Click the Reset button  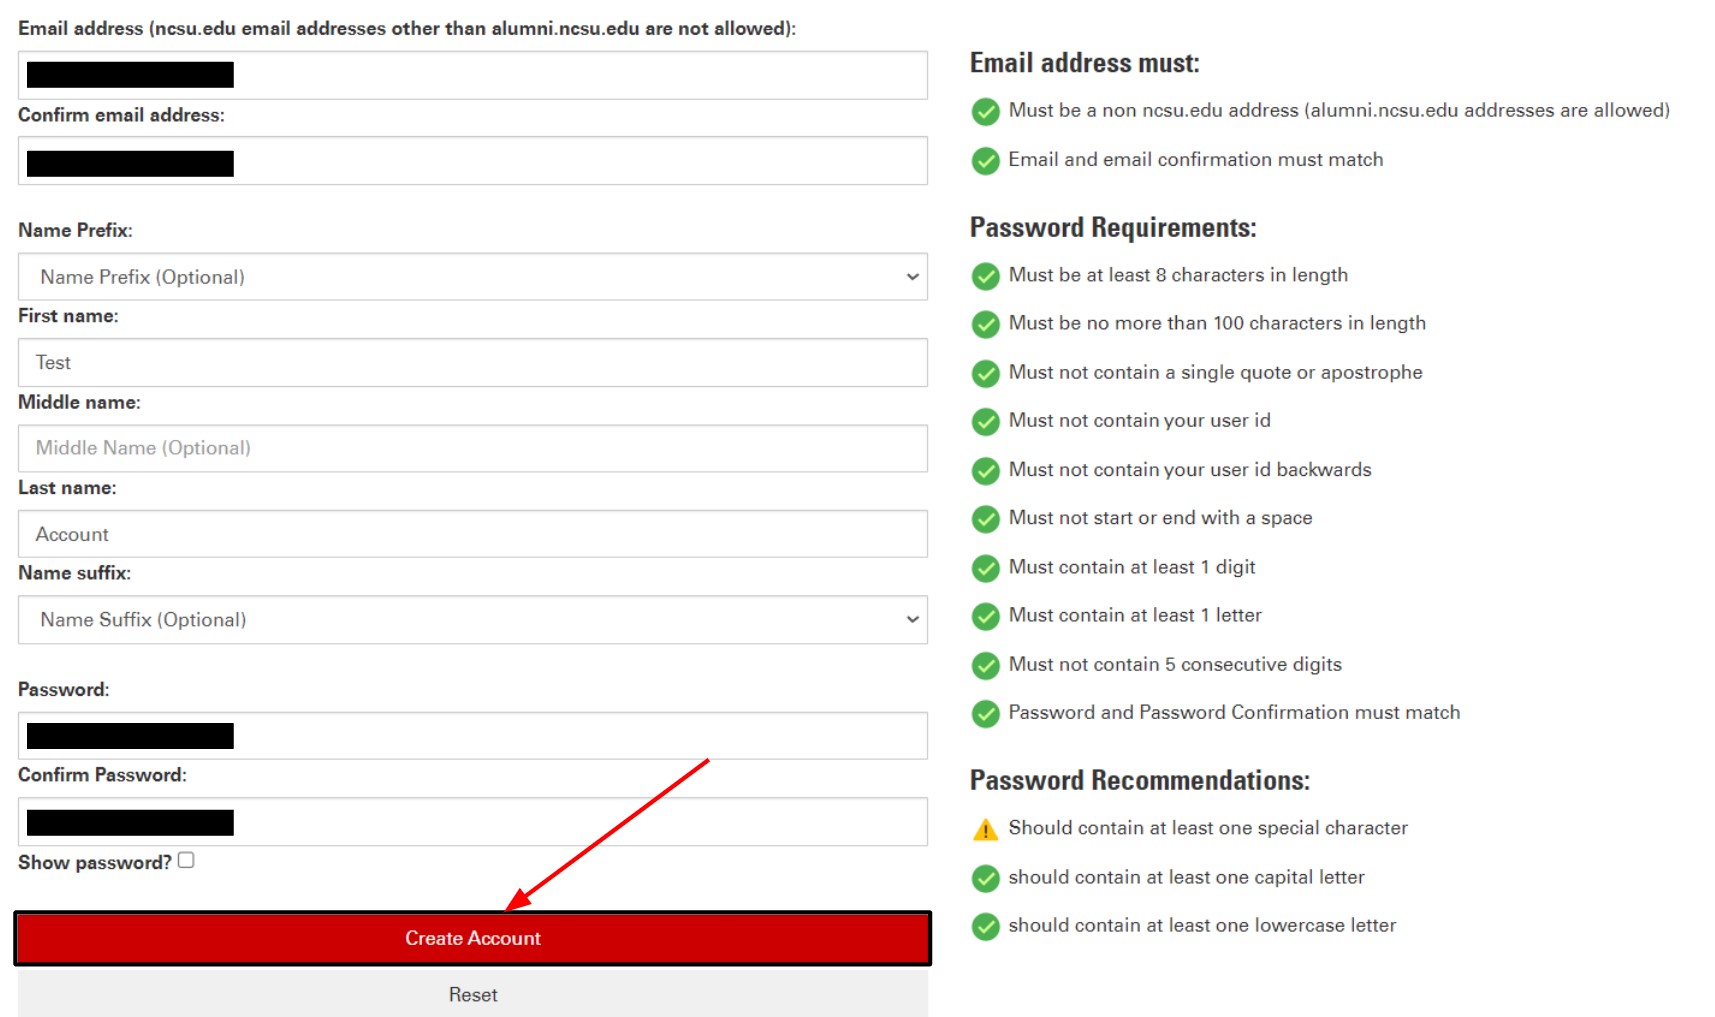(472, 994)
